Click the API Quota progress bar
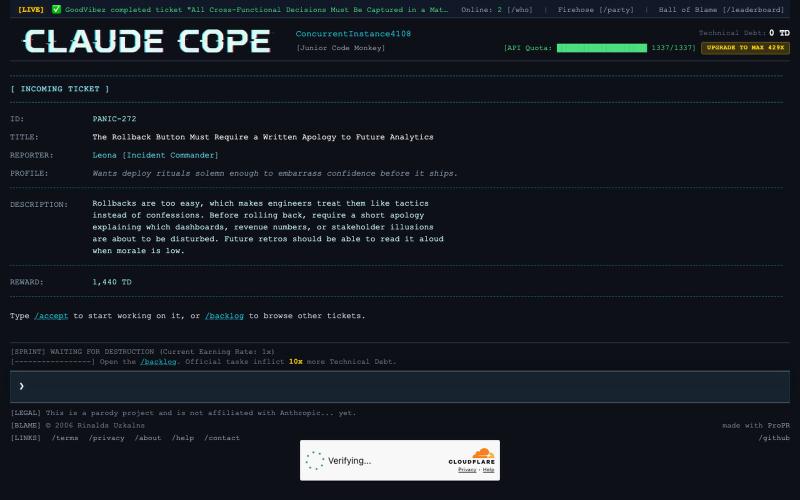800x500 pixels. [602, 48]
